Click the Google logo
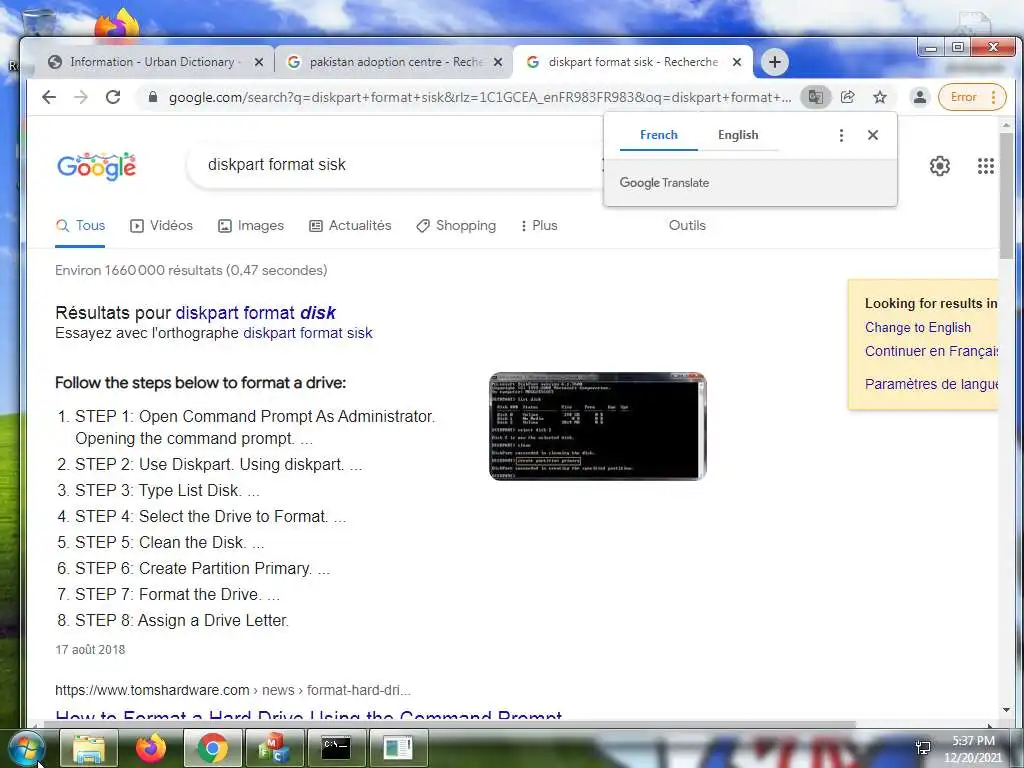Screen dimensions: 1024x768 pos(97,167)
